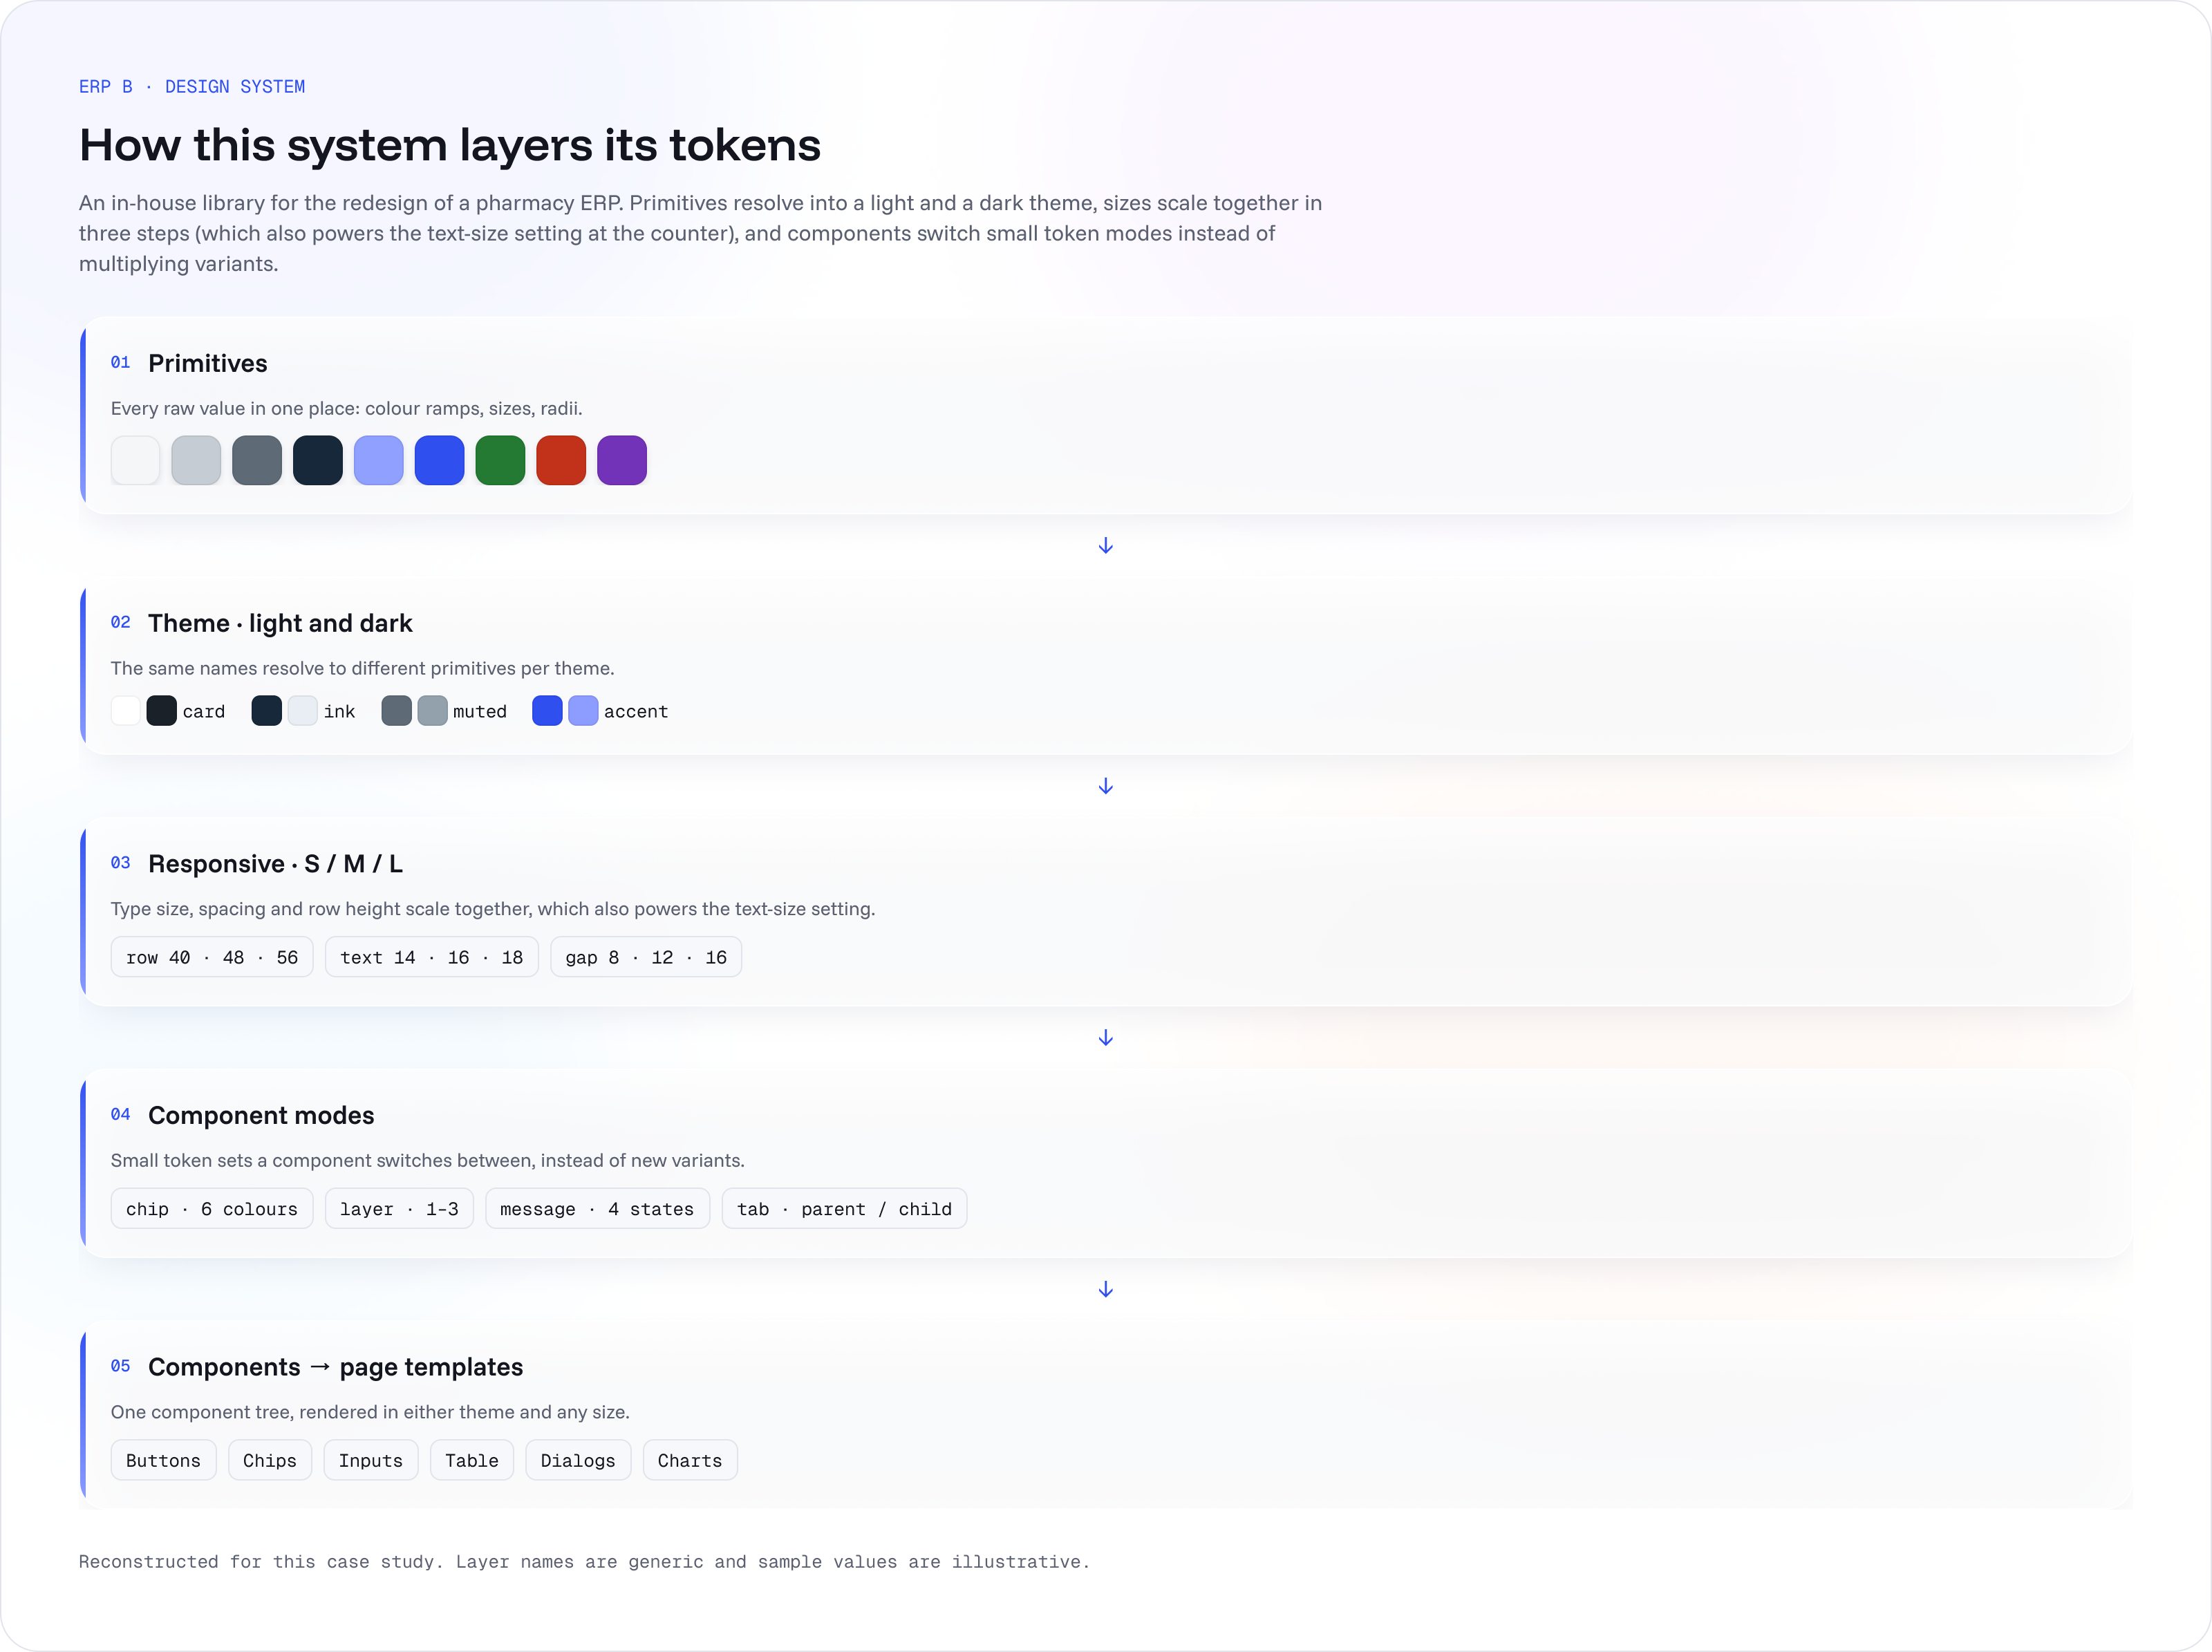Choose the 'tab · parent / child' chip
The image size is (2212, 1652).
[x=844, y=1209]
